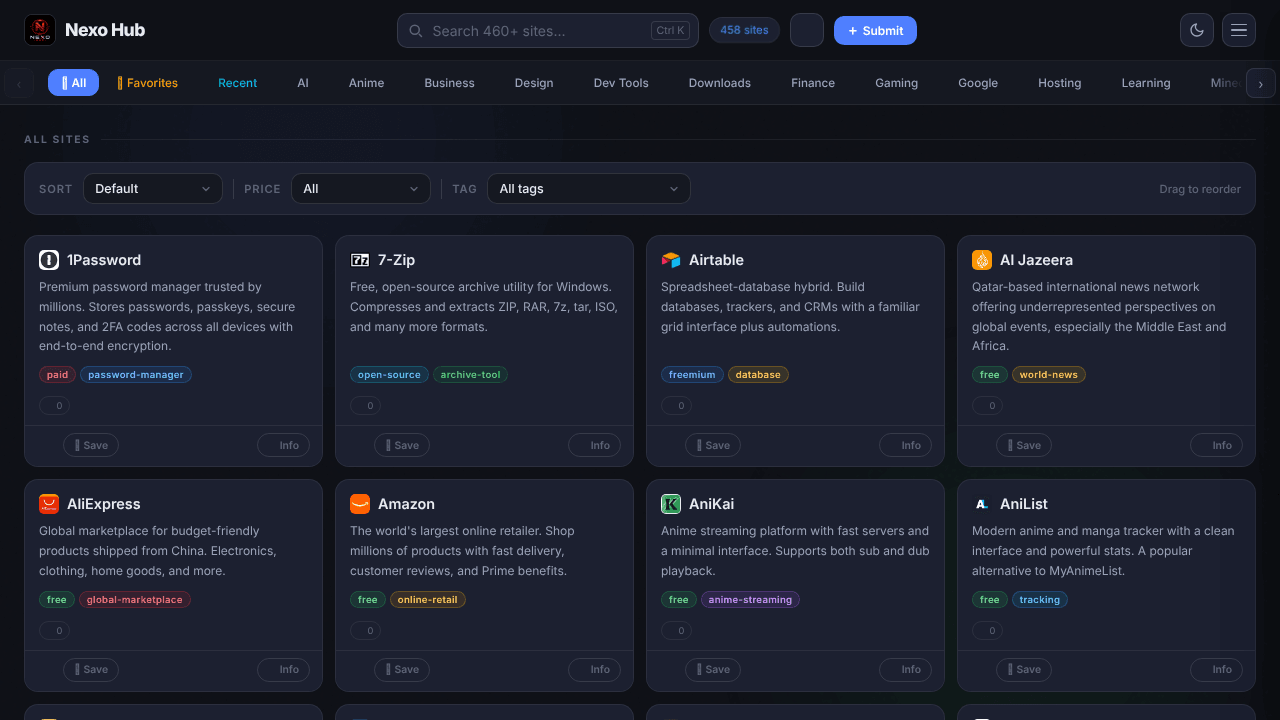Save the AniList site
This screenshot has height=720, width=1280.
point(1024,670)
